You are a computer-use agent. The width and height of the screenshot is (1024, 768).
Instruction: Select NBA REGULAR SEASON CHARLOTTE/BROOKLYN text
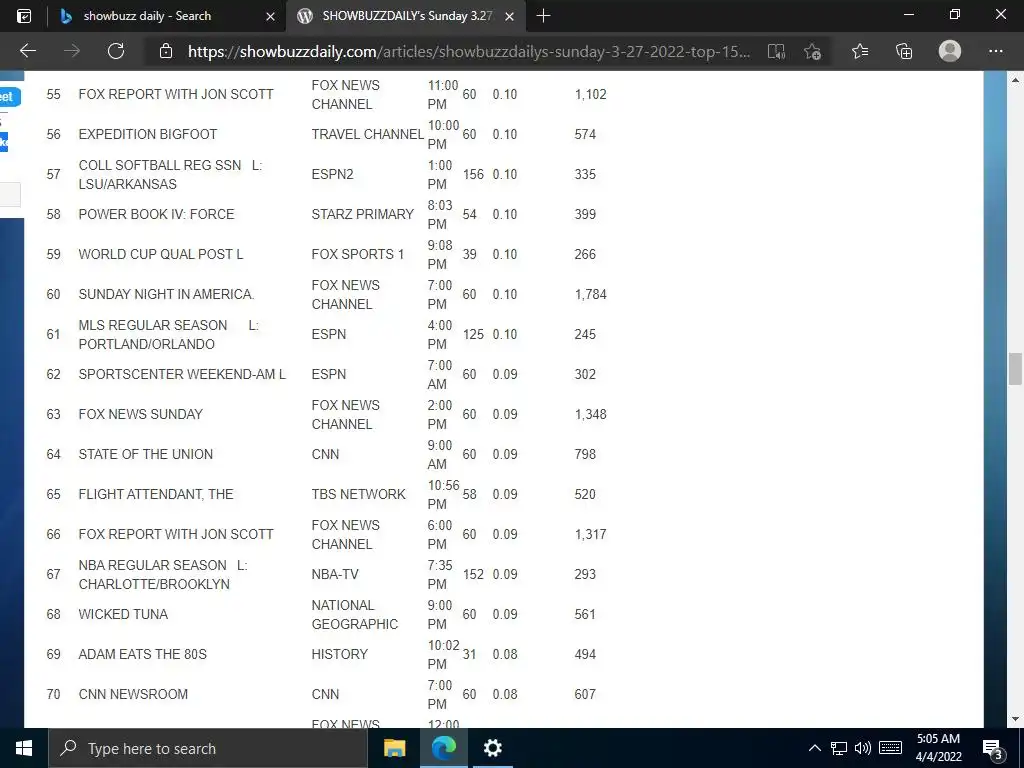tap(163, 574)
